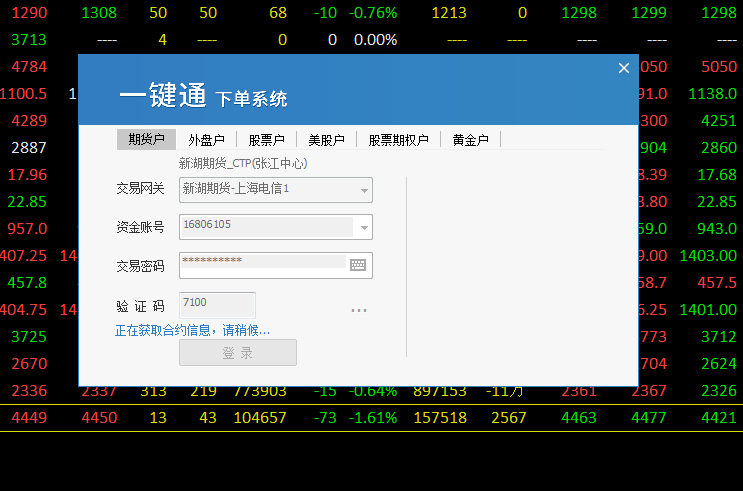The image size is (743, 491).
Task: Click the 3725 price cell
Action: [29, 336]
